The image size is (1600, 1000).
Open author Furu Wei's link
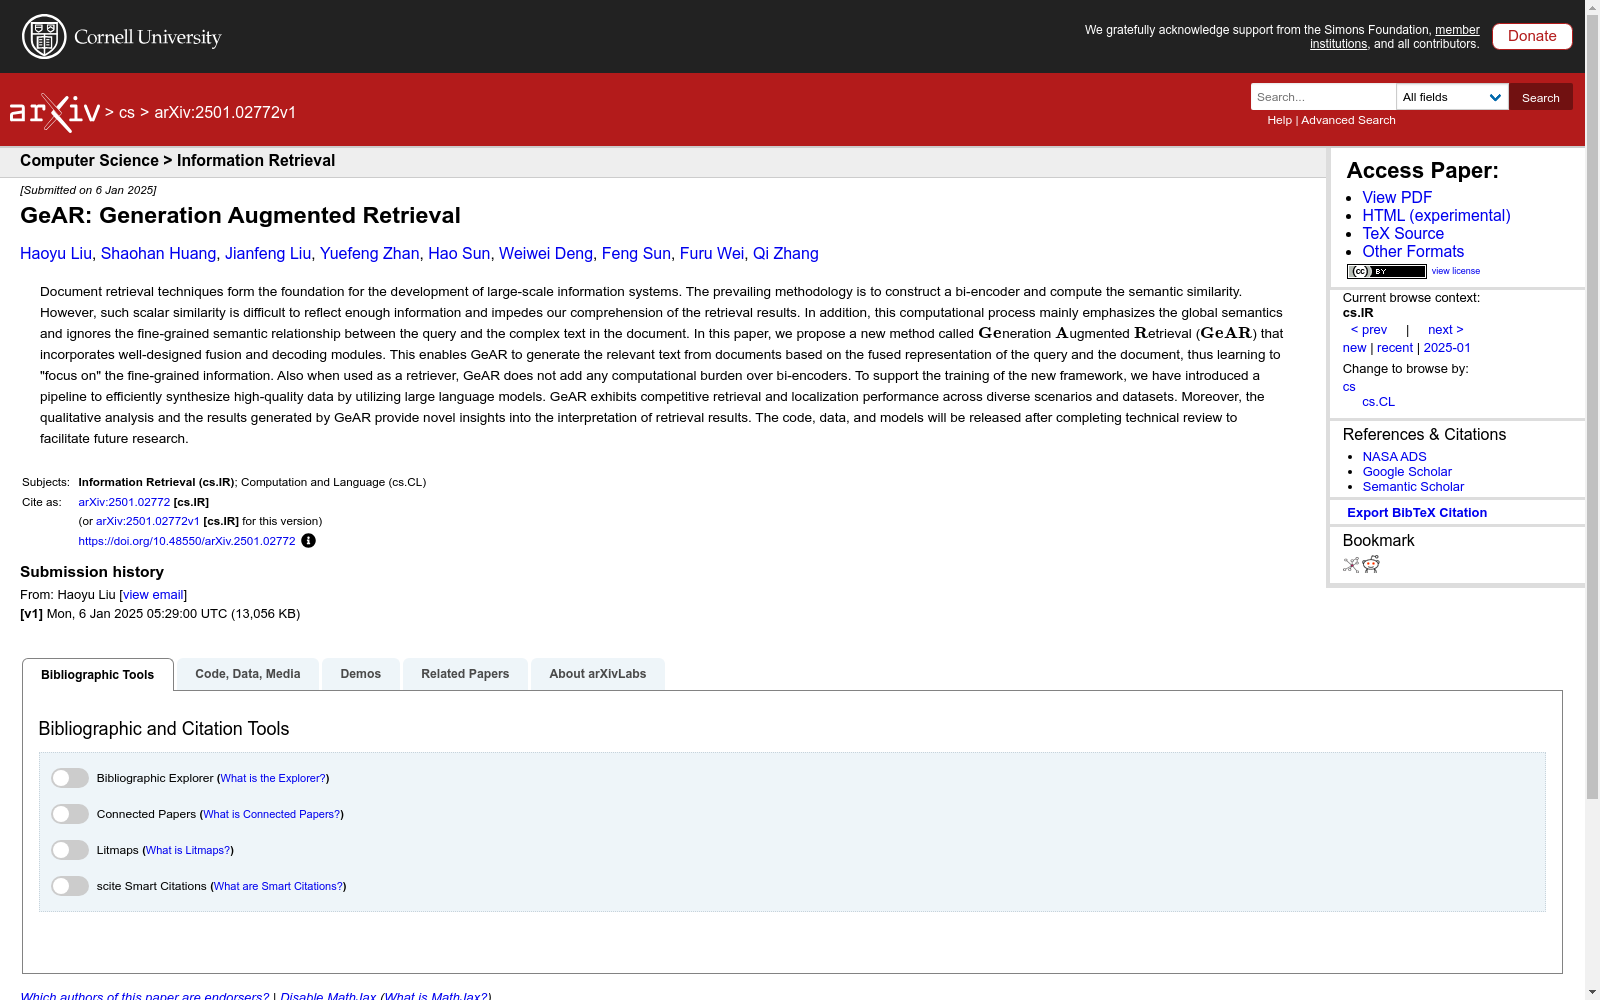(x=712, y=254)
